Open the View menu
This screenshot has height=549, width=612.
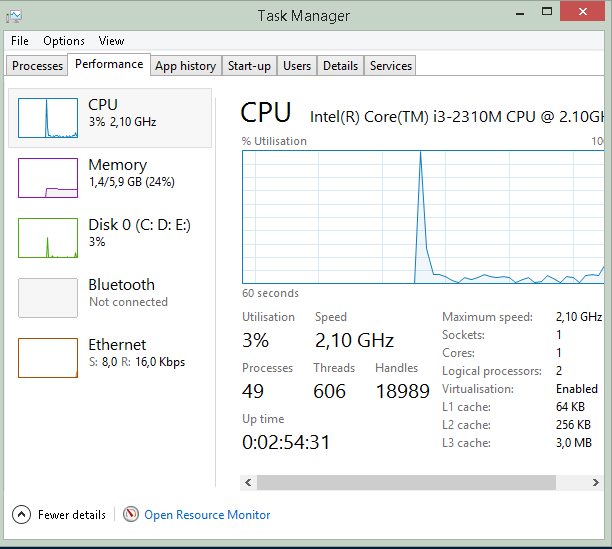[x=111, y=41]
